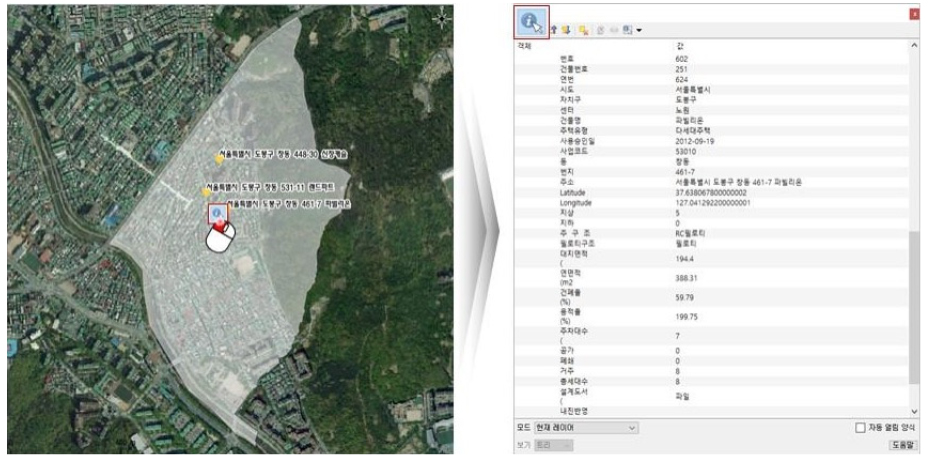Click the scrollbar down arrow in results
The width and height of the screenshot is (933, 456).
[915, 411]
